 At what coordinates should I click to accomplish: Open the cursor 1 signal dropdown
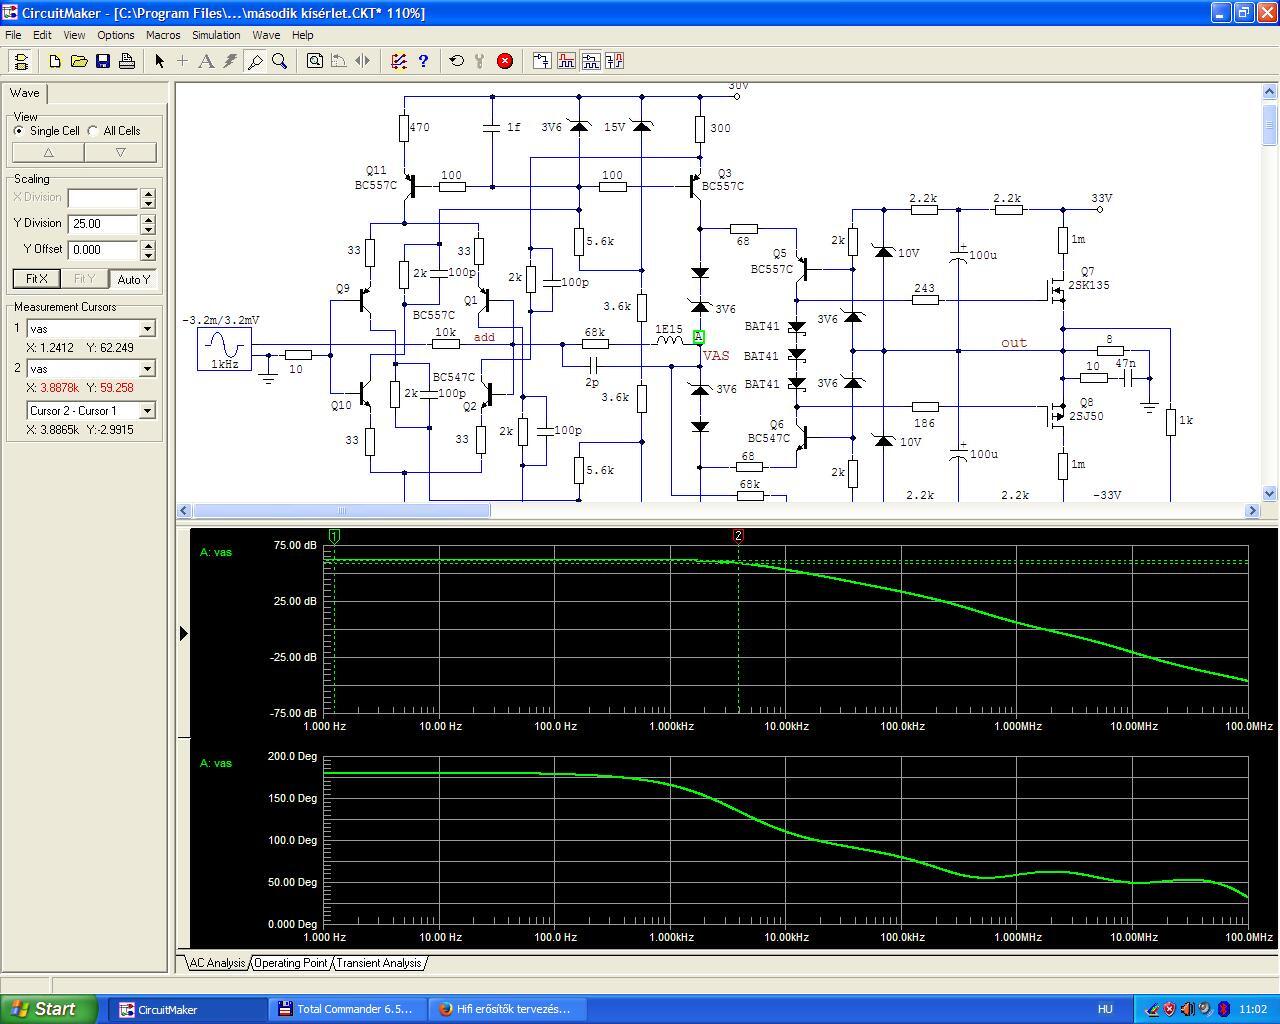(x=147, y=329)
